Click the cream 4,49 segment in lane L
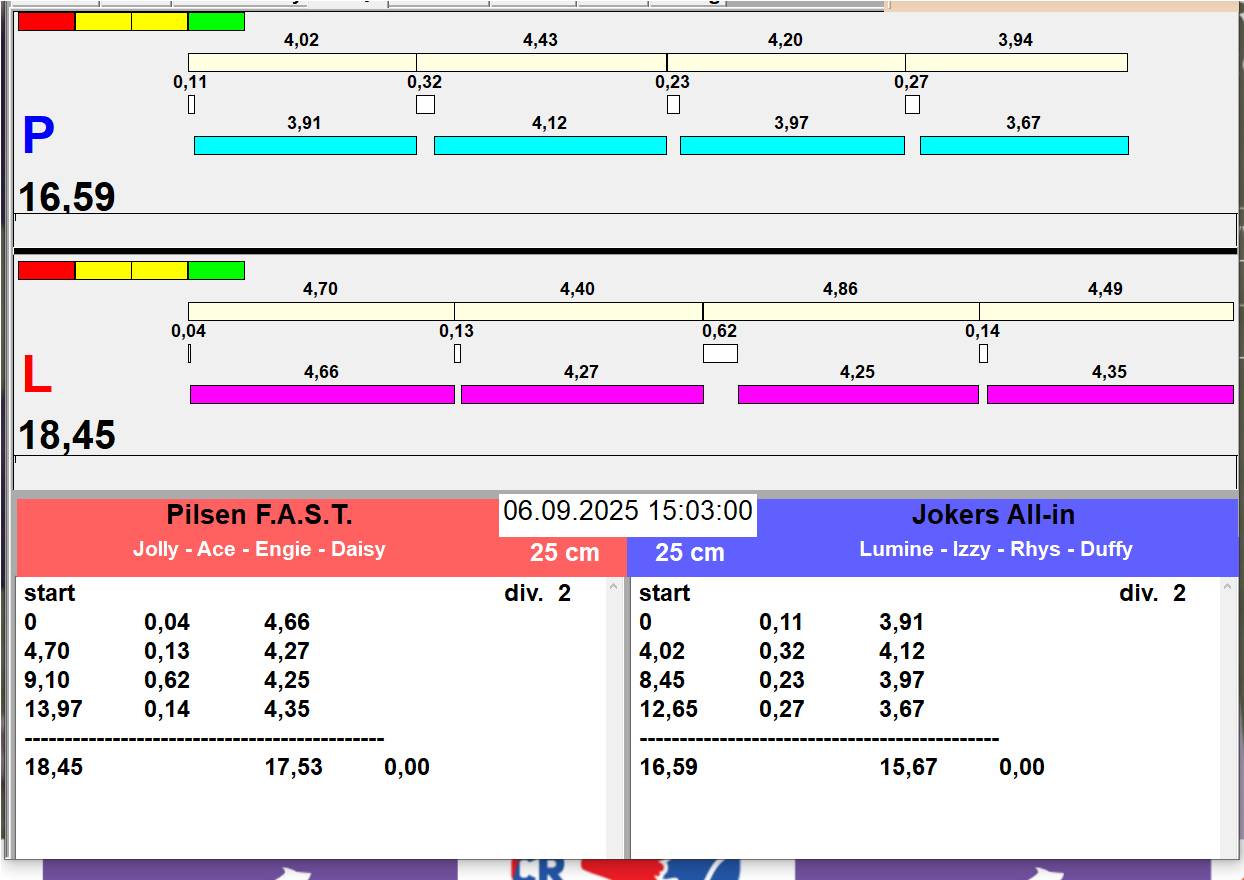The image size is (1244, 880). click(1107, 311)
